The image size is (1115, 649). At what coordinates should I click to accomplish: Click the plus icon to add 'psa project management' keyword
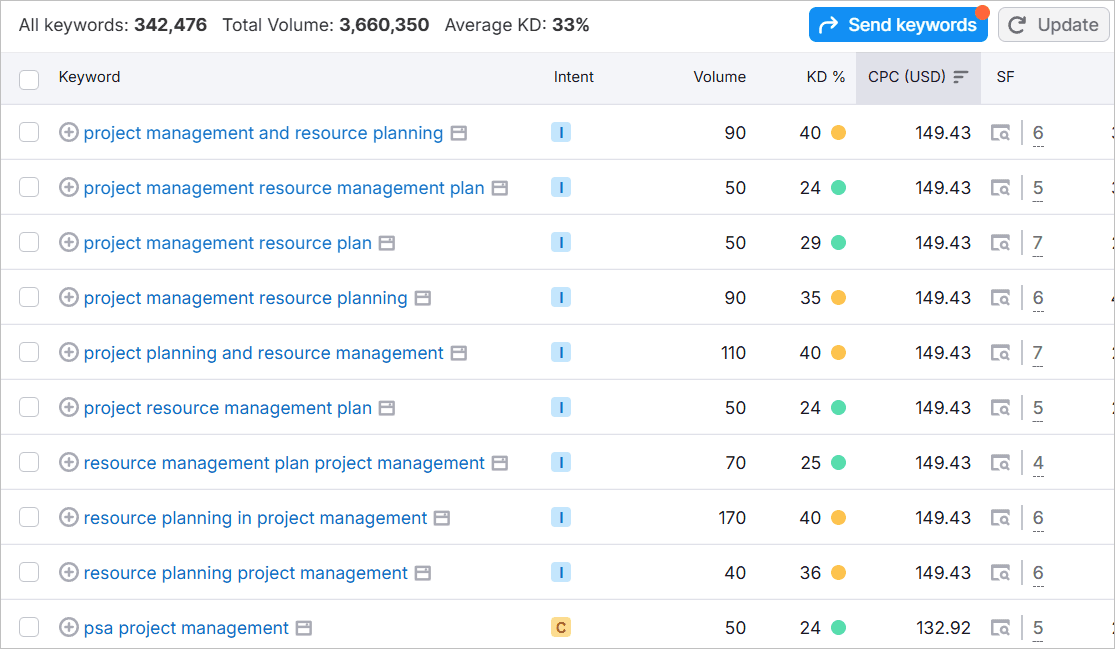[x=68, y=627]
